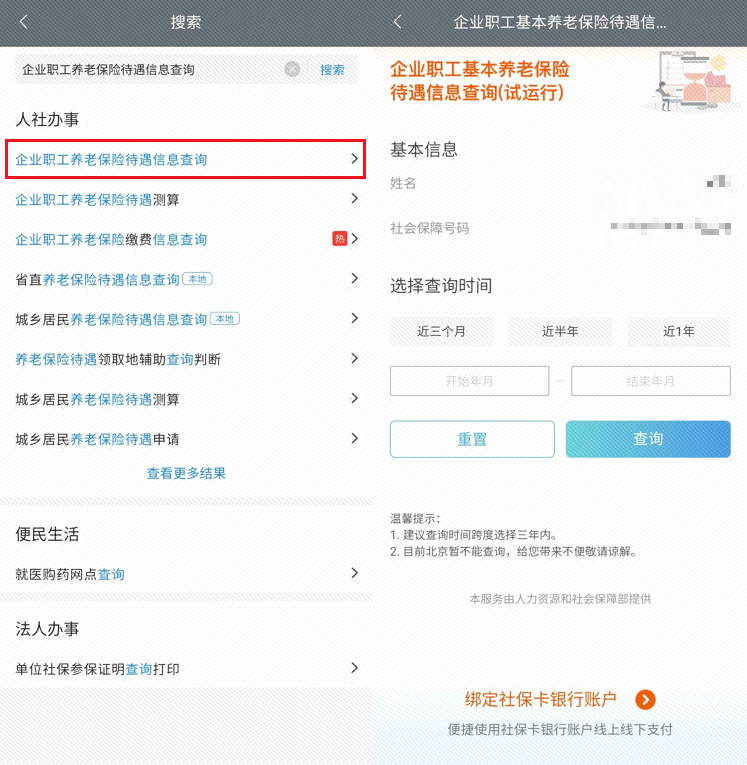Select the 近1年 time range
This screenshot has width=747, height=765.
click(x=679, y=331)
